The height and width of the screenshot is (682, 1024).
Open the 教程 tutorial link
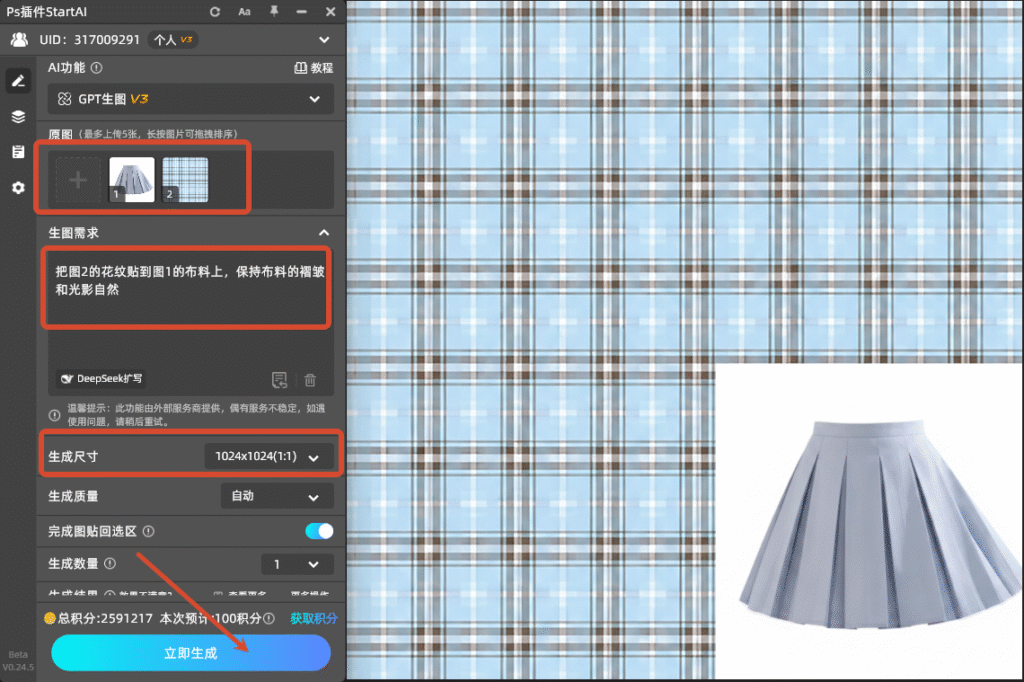point(313,68)
